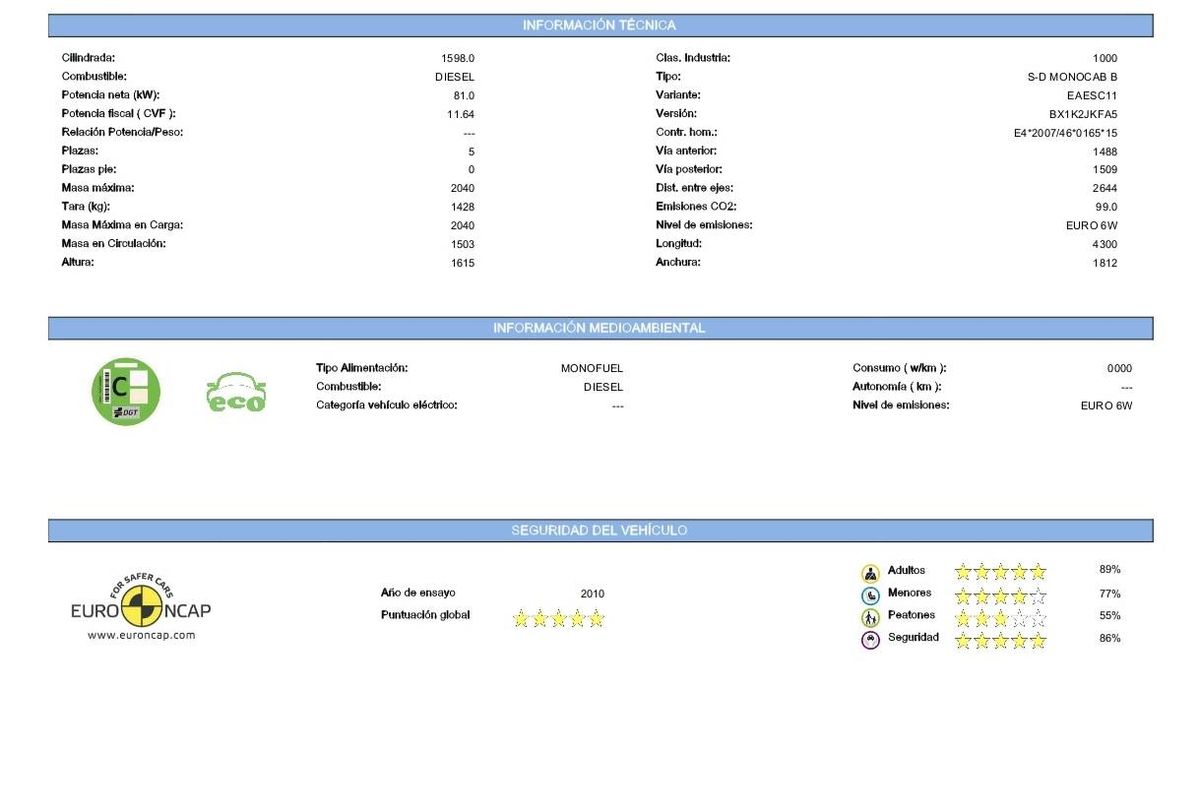Screen dimensions: 1200x808
Task: Toggle the first star of Puntuación global
Action: [520, 618]
